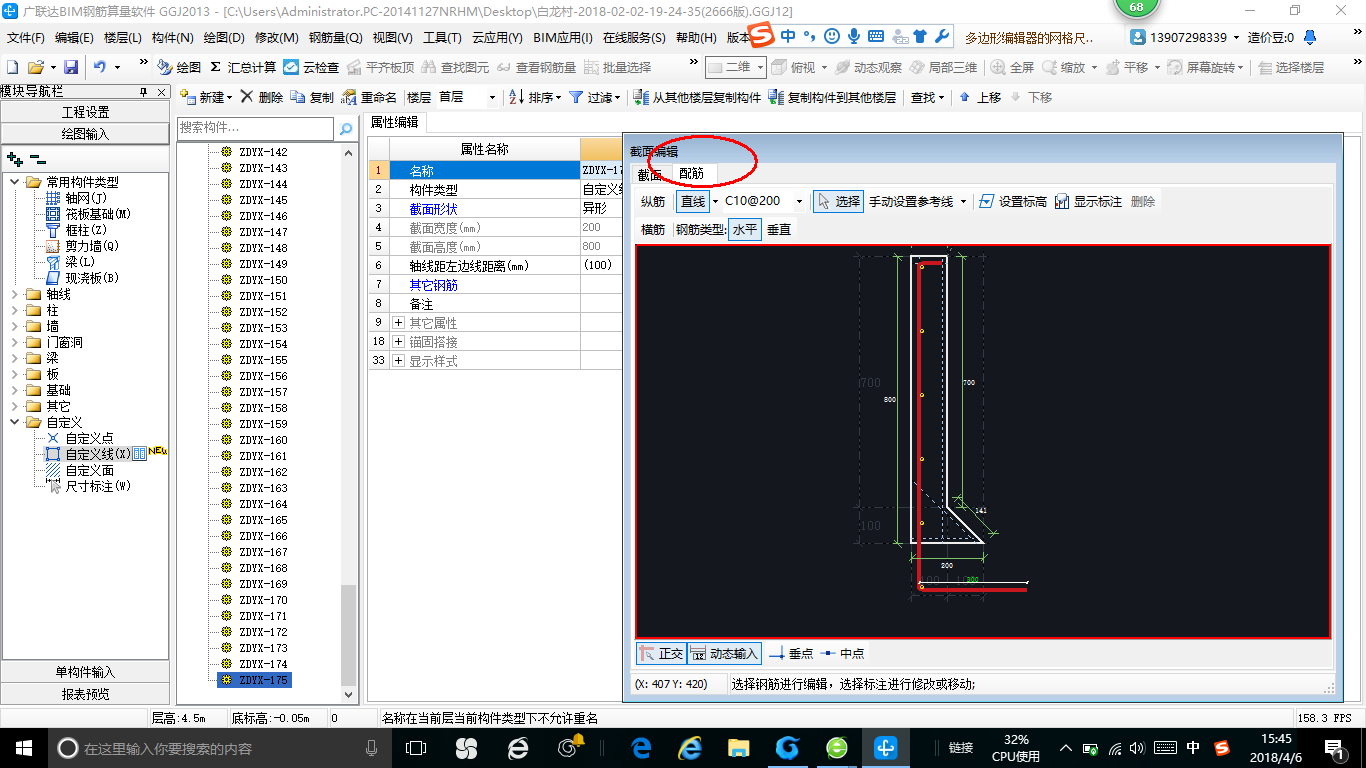This screenshot has width=1366, height=768.
Task: Expand 锚固搭接 row in the property table
Action: 398,342
